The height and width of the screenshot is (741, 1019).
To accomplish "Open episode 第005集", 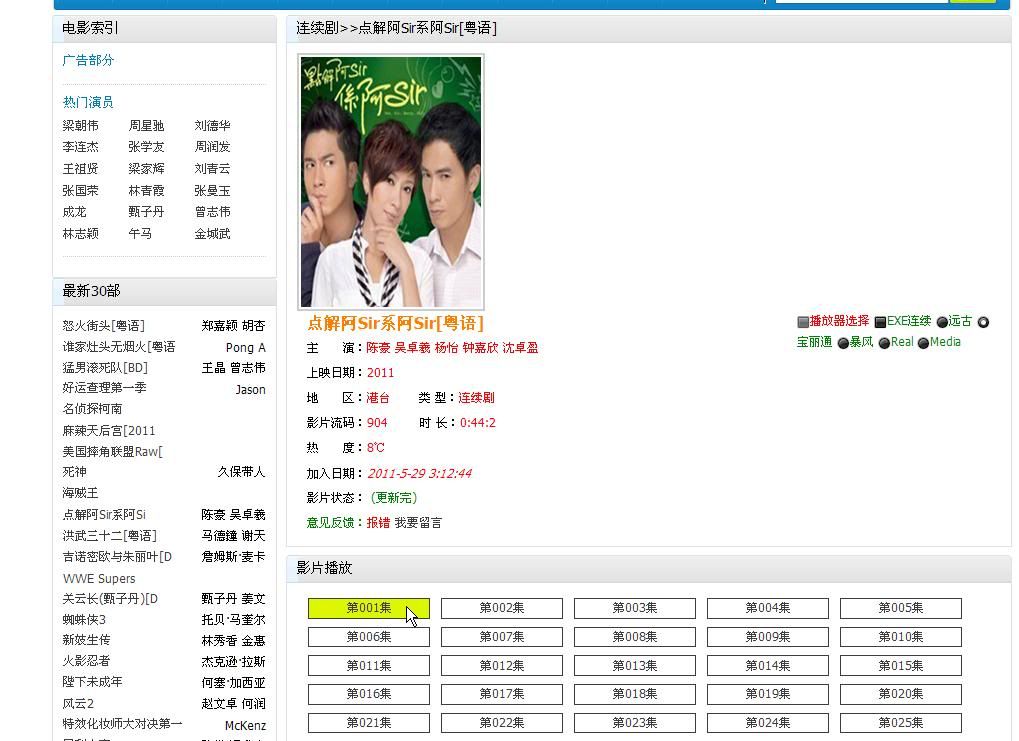I will point(900,608).
